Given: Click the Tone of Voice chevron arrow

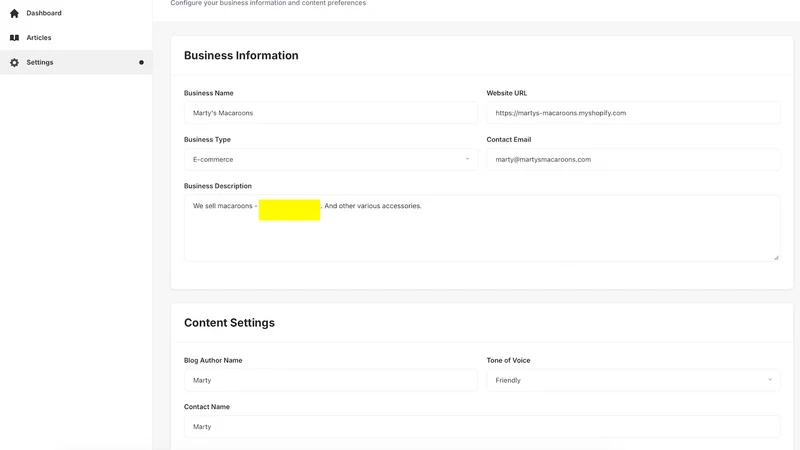Looking at the screenshot, I should pos(770,380).
